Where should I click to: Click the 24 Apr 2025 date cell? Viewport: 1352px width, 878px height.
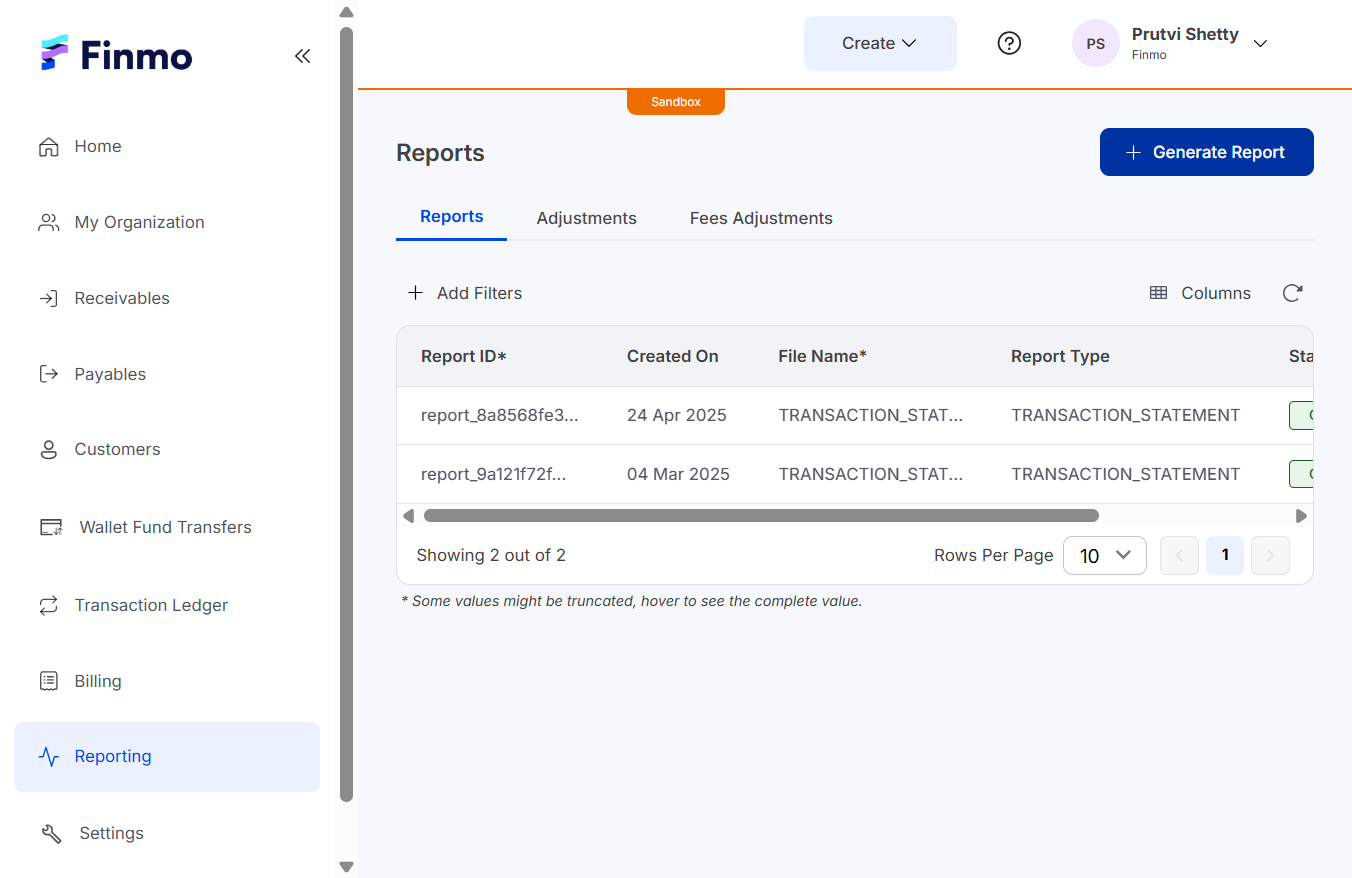coord(677,415)
